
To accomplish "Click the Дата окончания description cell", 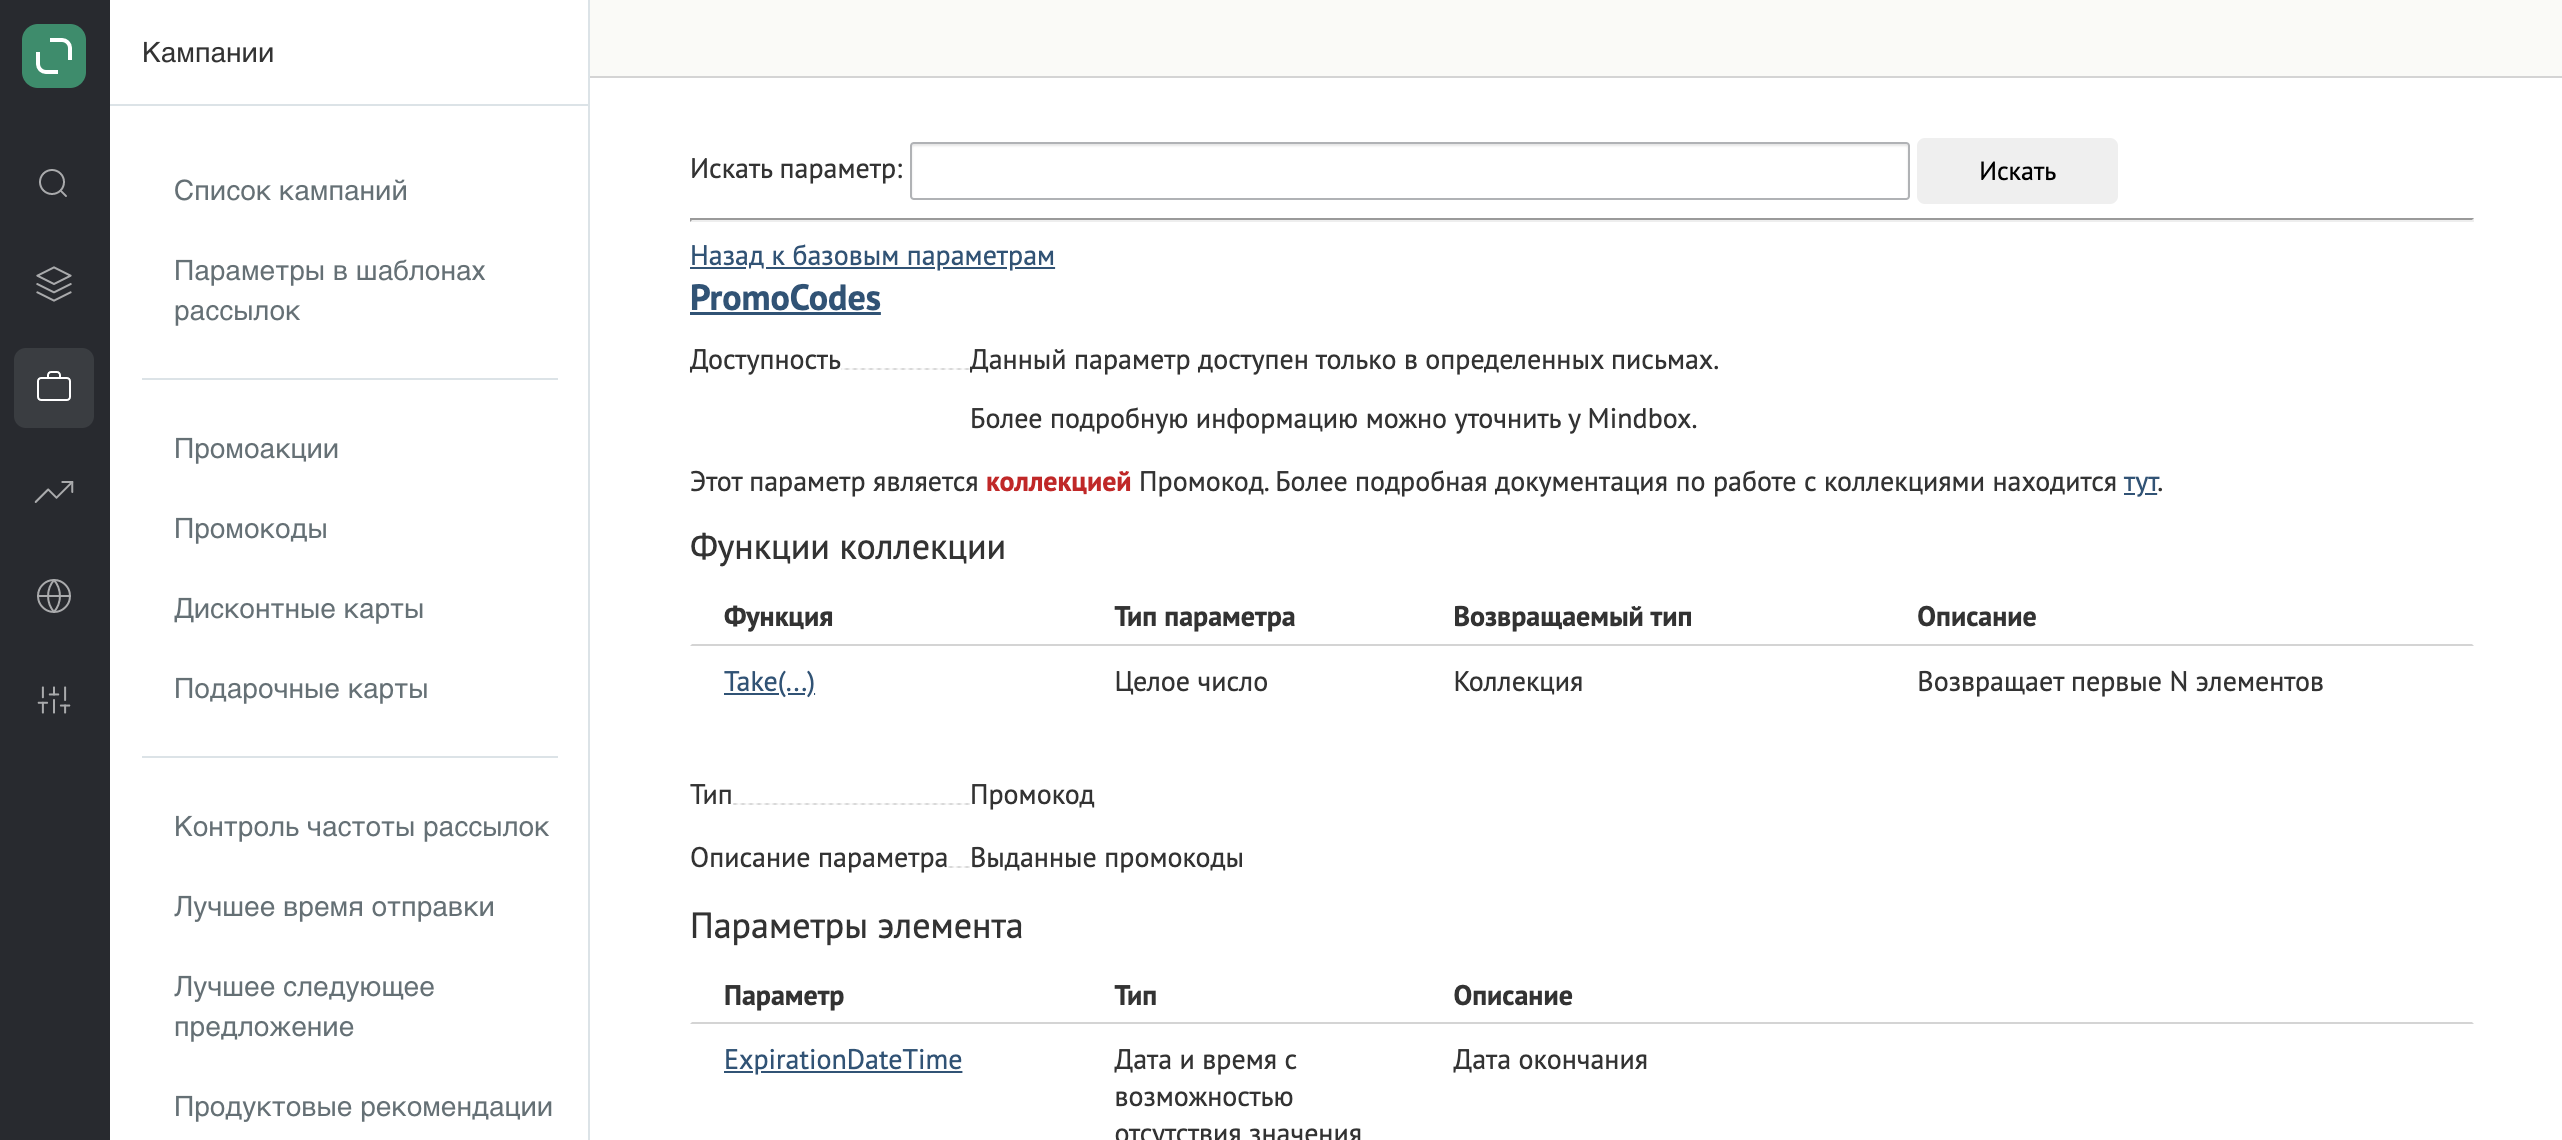I will click(1550, 1060).
